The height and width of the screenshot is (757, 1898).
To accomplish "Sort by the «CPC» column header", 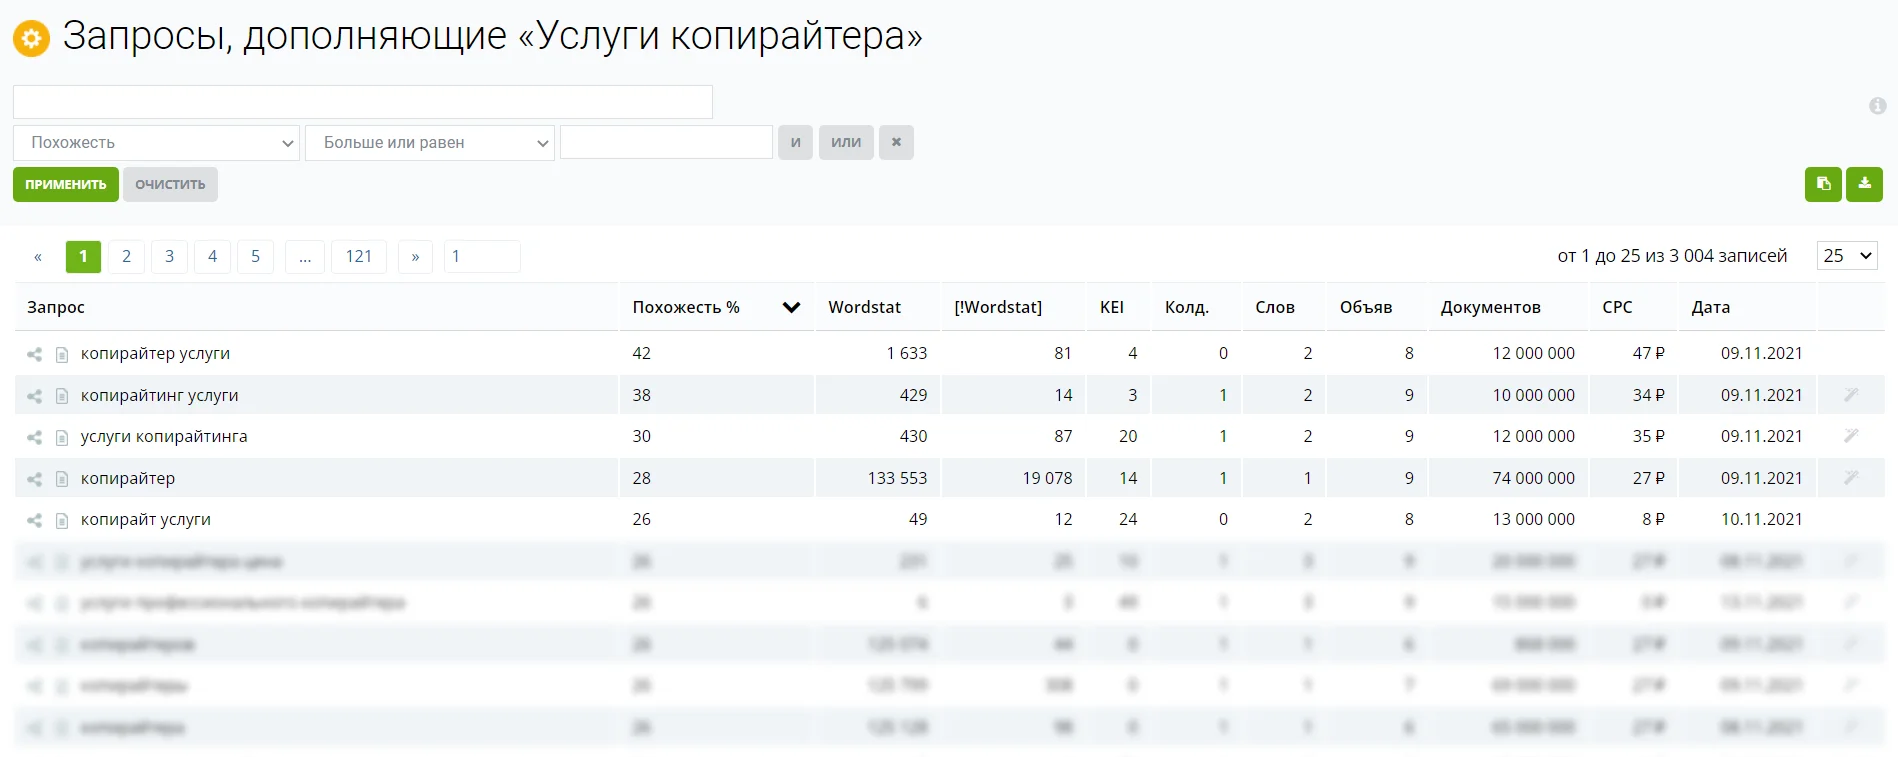I will pos(1617,307).
